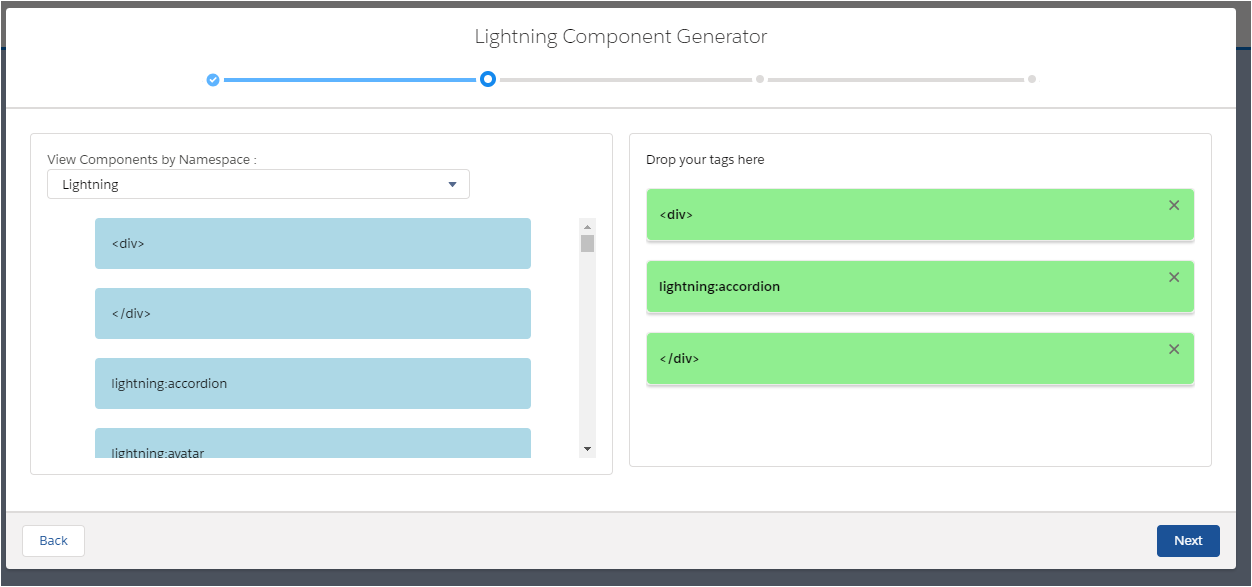Click the fourth step progress dot
Screen dimensions: 1252x587
(x=1032, y=79)
